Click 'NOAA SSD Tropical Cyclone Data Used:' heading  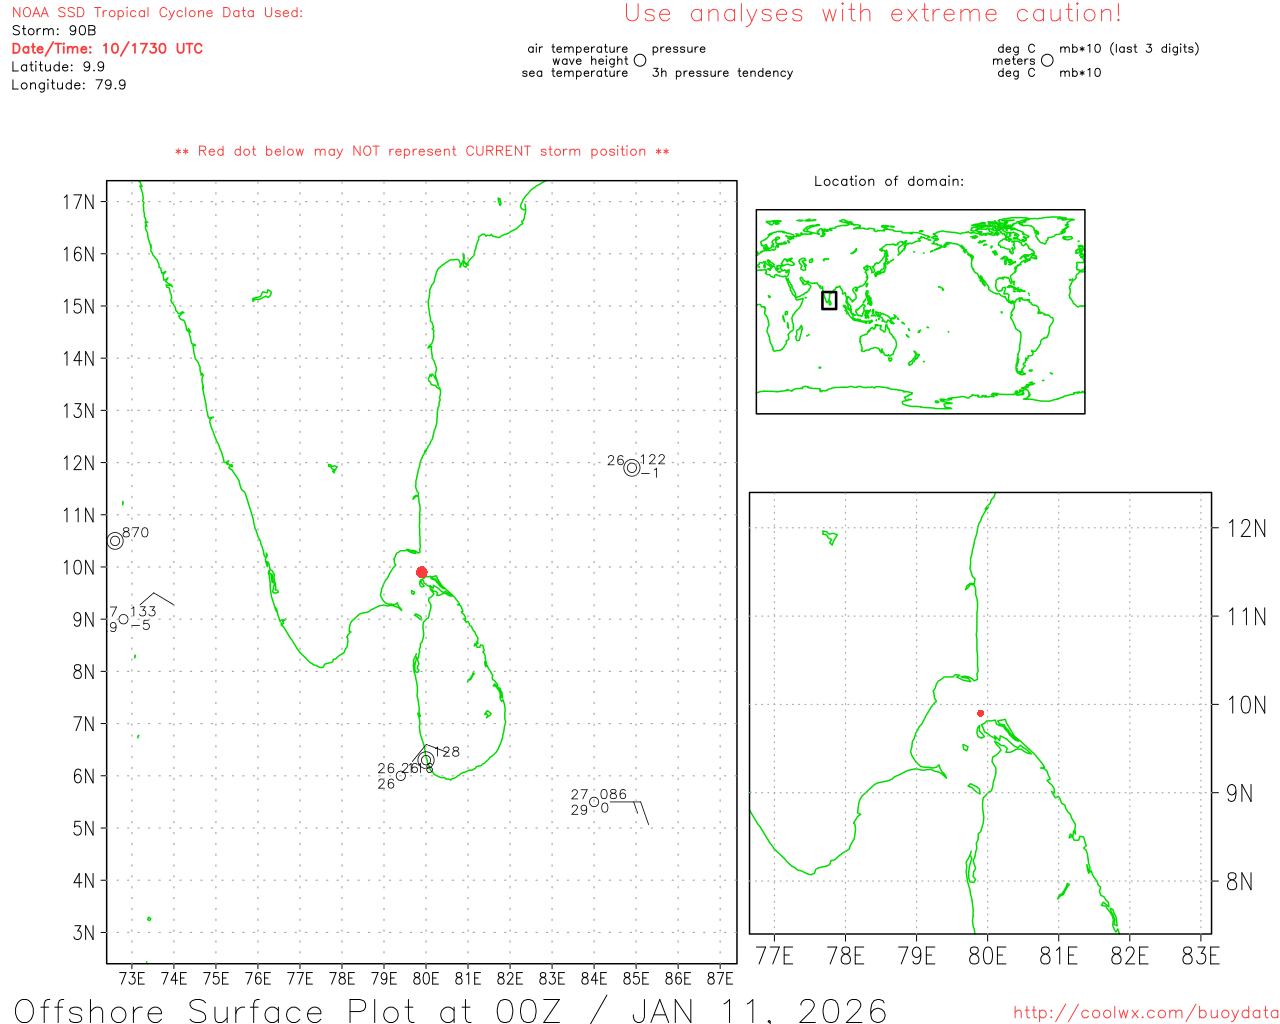click(x=157, y=12)
